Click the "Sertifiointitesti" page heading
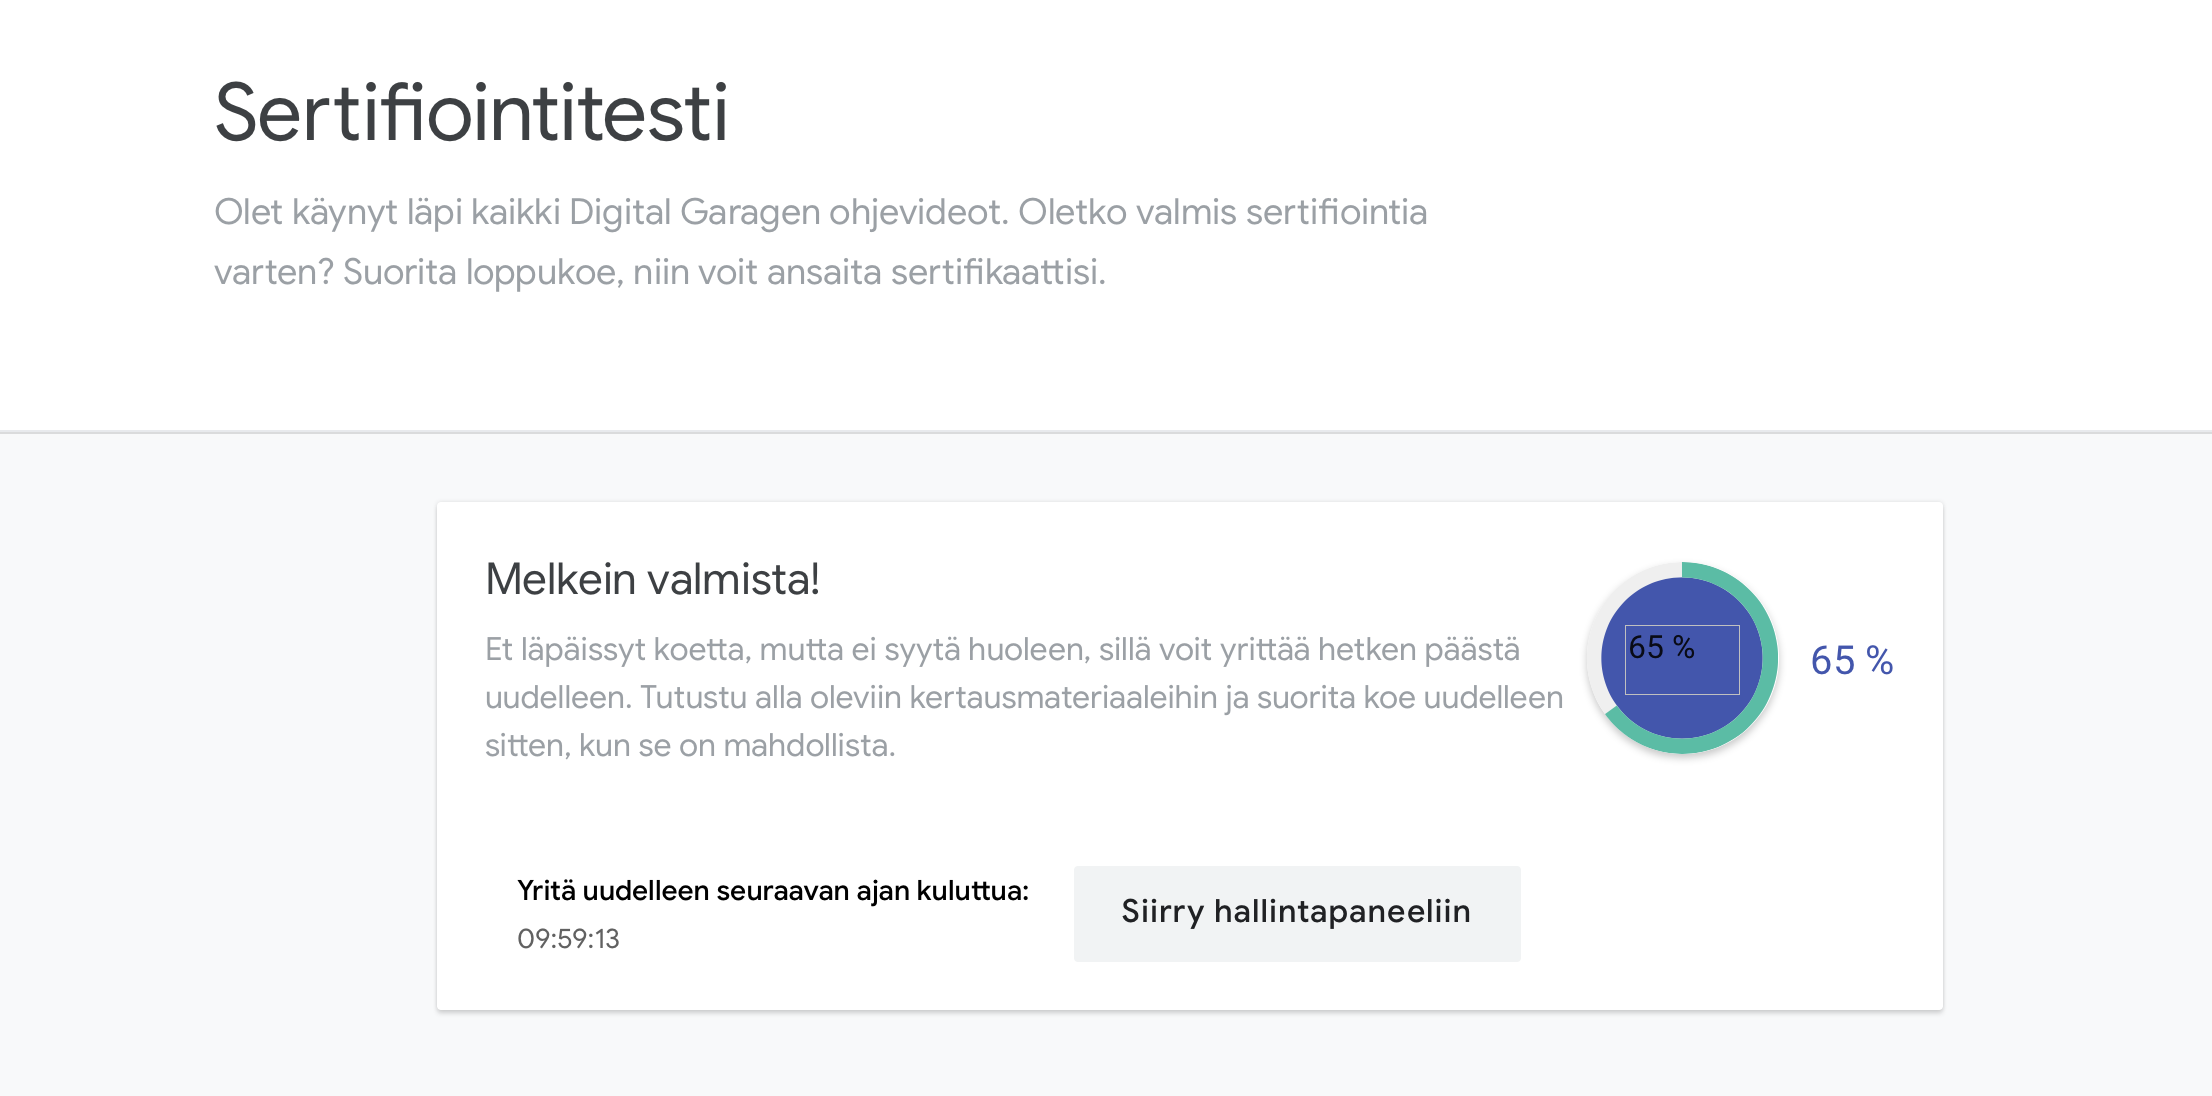This screenshot has width=2212, height=1096. pos(471,113)
